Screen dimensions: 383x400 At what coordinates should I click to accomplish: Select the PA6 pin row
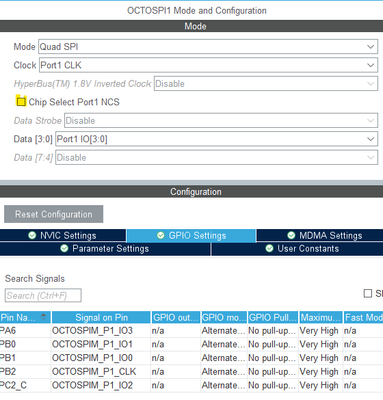pyautogui.click(x=191, y=331)
